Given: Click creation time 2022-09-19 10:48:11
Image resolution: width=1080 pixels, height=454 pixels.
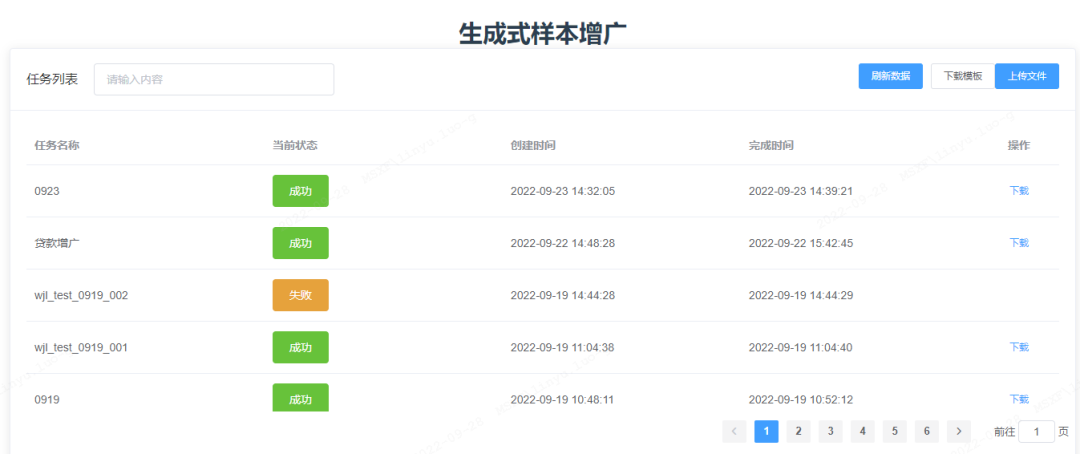Looking at the screenshot, I should [563, 399].
